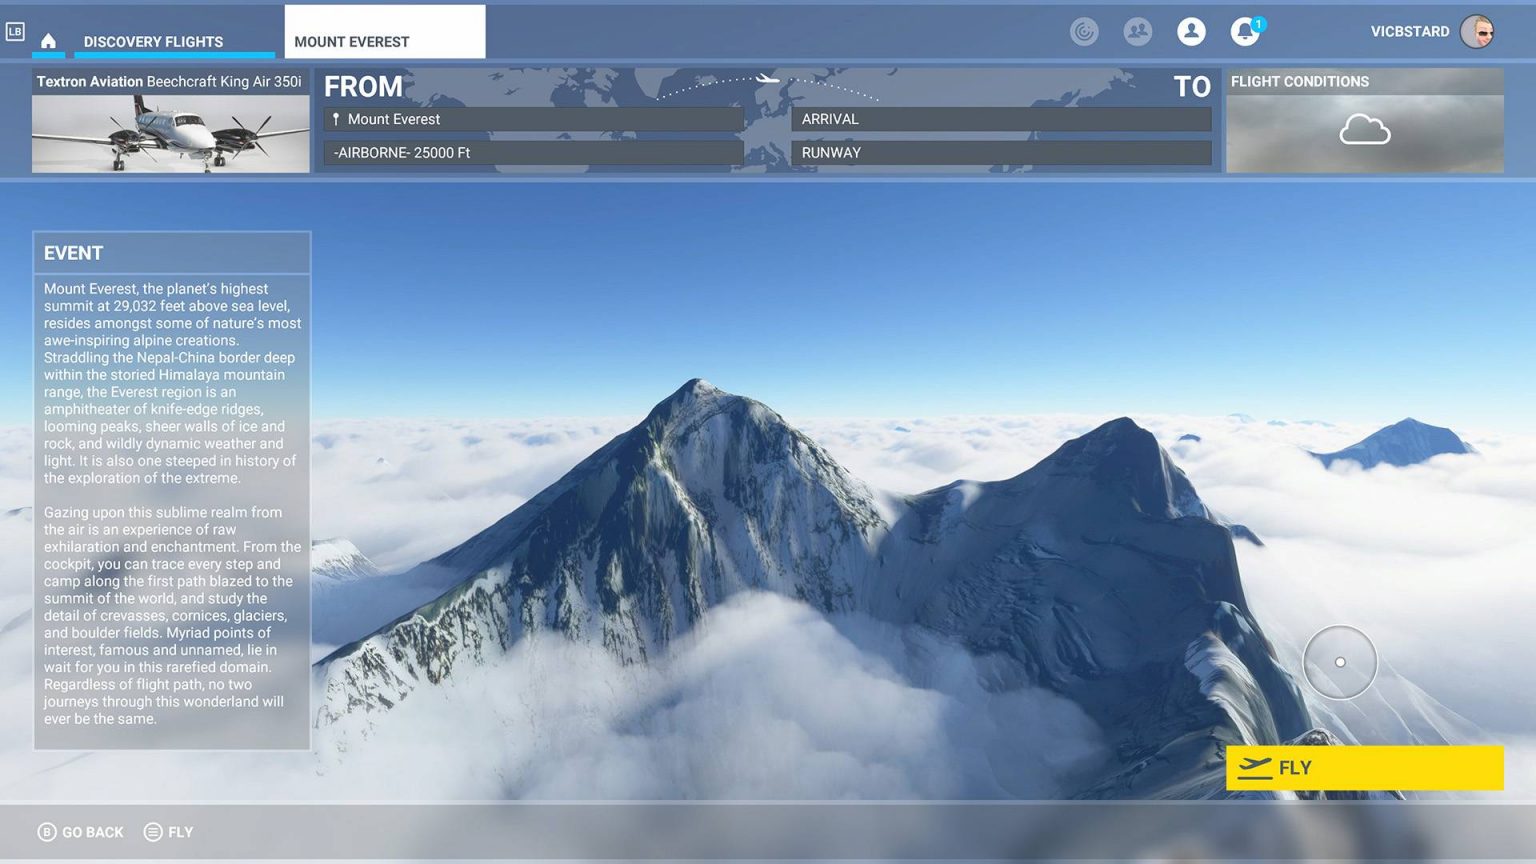Open the player profile icon
Screen dimensions: 1536x864
pyautogui.click(x=1191, y=32)
